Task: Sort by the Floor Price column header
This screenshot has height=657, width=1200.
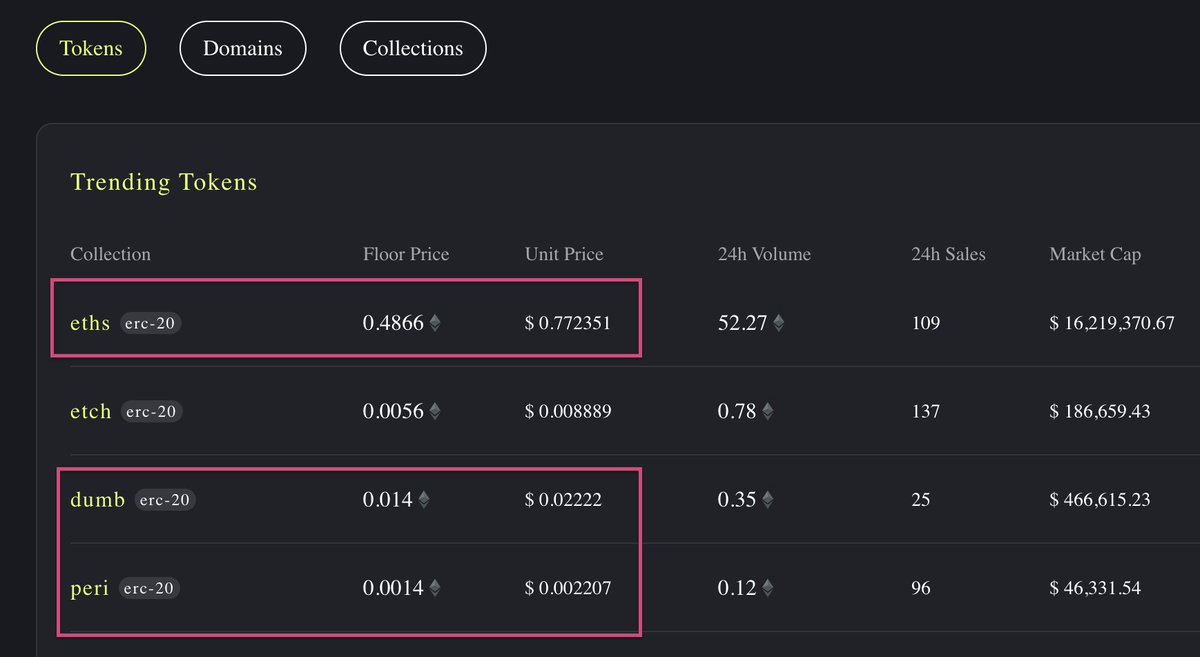Action: point(405,254)
